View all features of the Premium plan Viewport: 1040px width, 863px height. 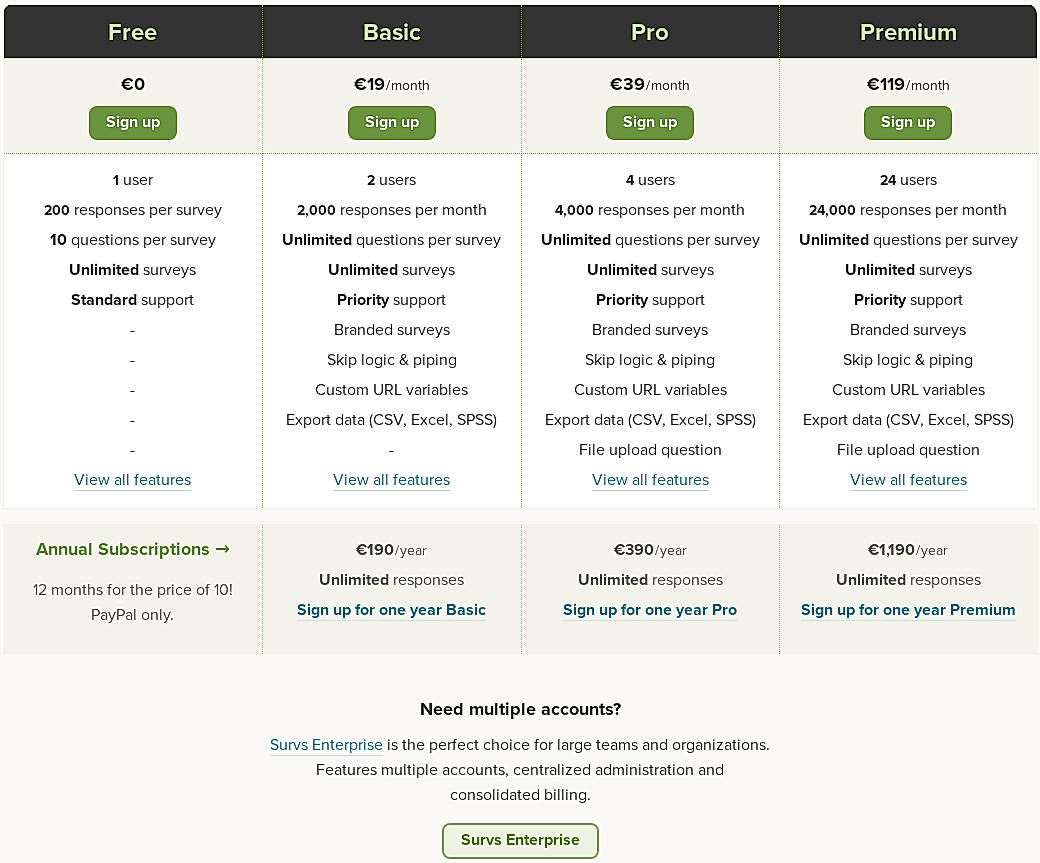pyautogui.click(x=908, y=480)
